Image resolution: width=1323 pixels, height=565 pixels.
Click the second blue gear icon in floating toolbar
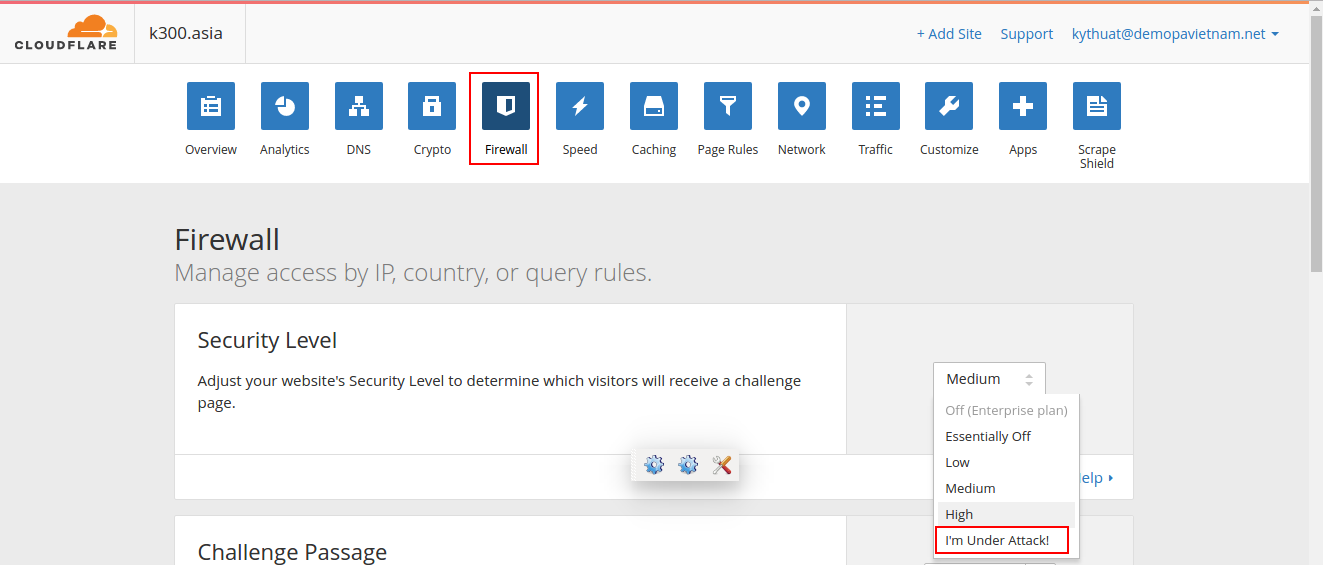(688, 465)
